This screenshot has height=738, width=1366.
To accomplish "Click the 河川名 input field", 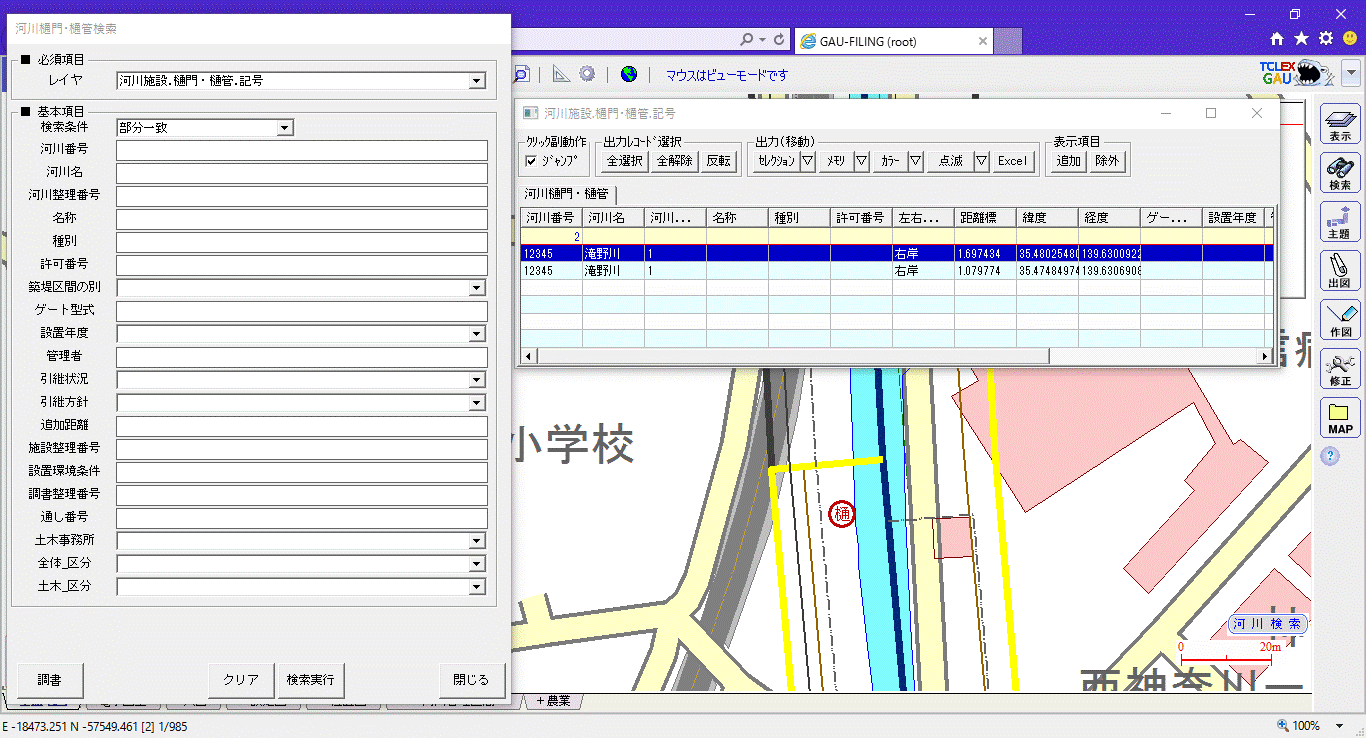I will click(x=301, y=173).
